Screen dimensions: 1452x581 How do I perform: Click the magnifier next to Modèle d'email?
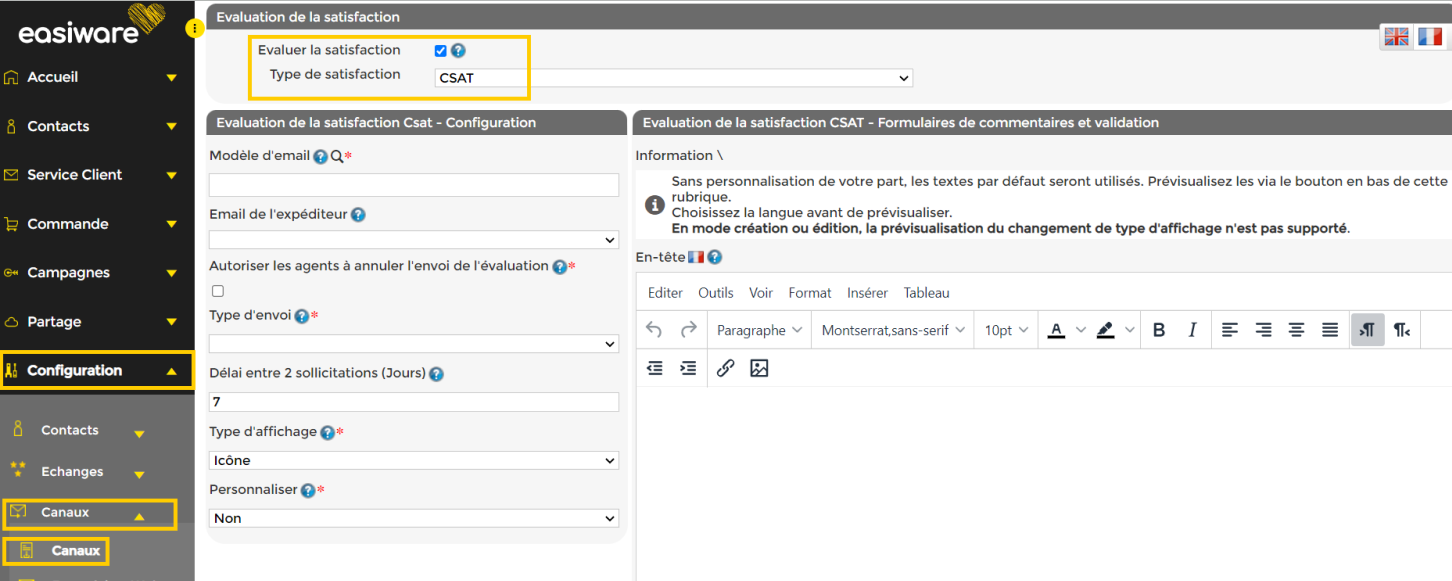point(336,157)
